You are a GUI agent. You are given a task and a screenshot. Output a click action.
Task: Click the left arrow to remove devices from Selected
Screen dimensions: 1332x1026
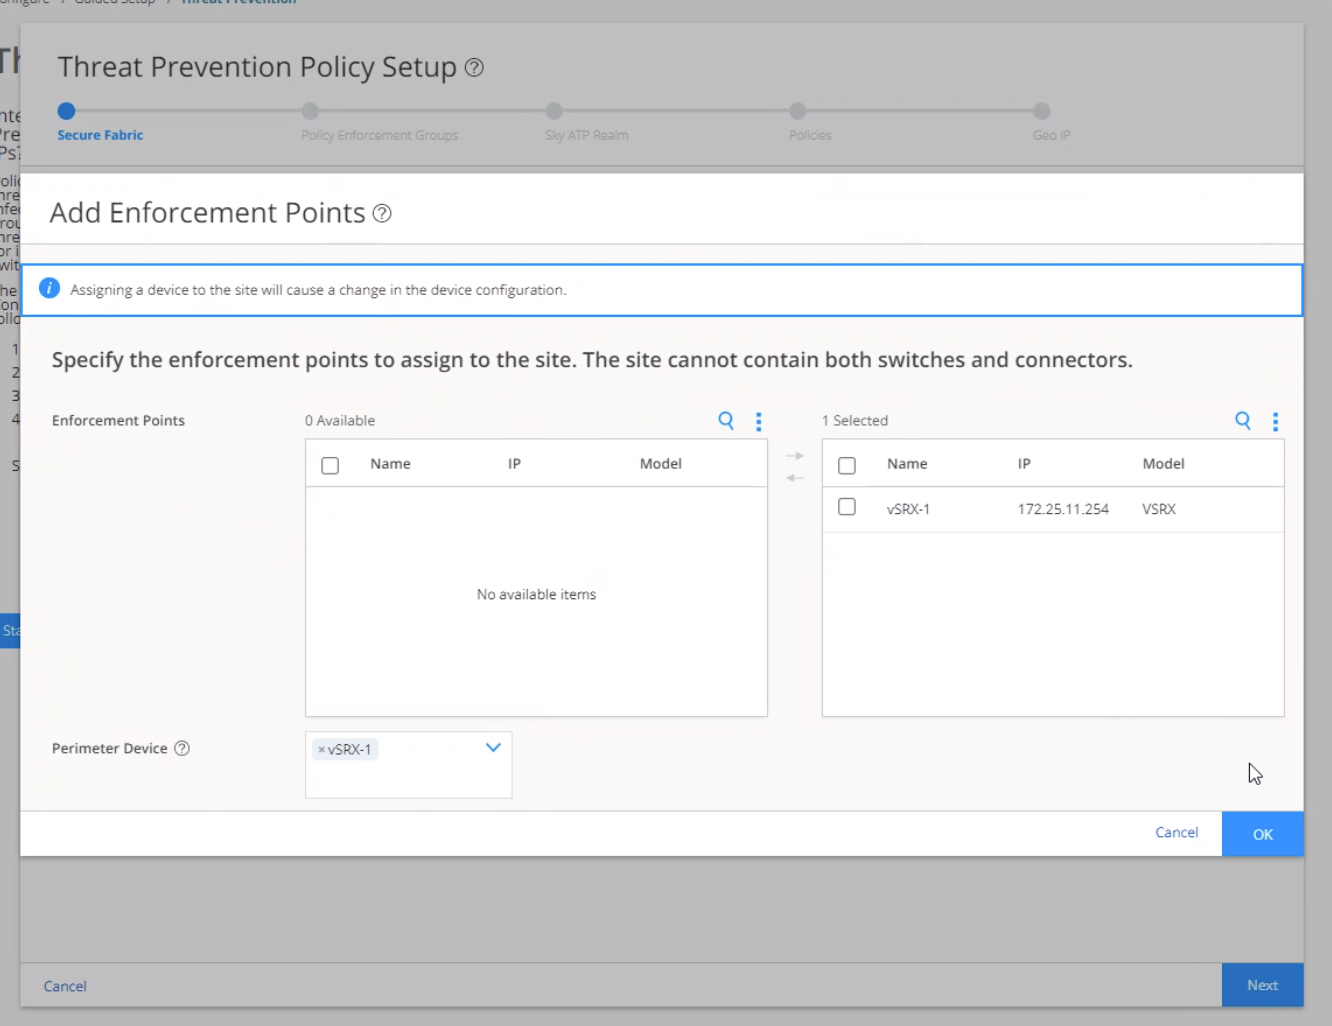coord(794,478)
